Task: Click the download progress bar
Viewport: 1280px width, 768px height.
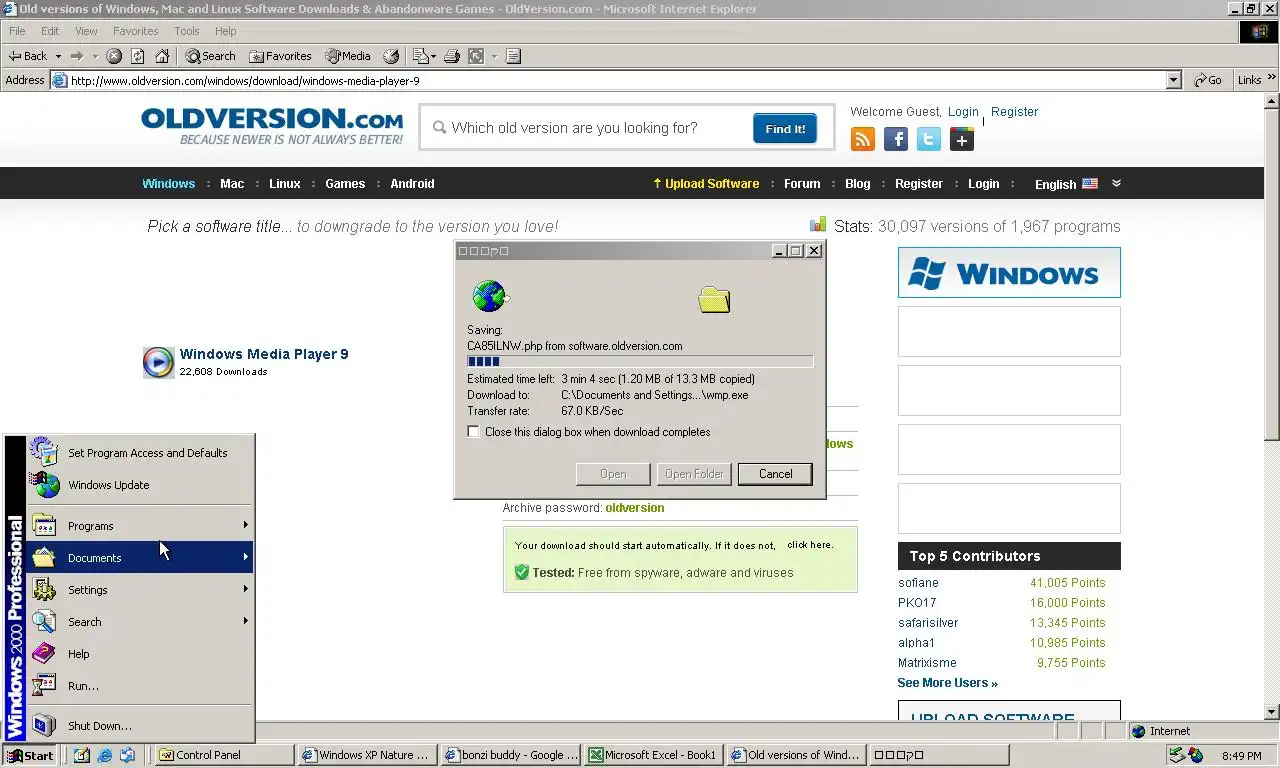Action: [640, 362]
